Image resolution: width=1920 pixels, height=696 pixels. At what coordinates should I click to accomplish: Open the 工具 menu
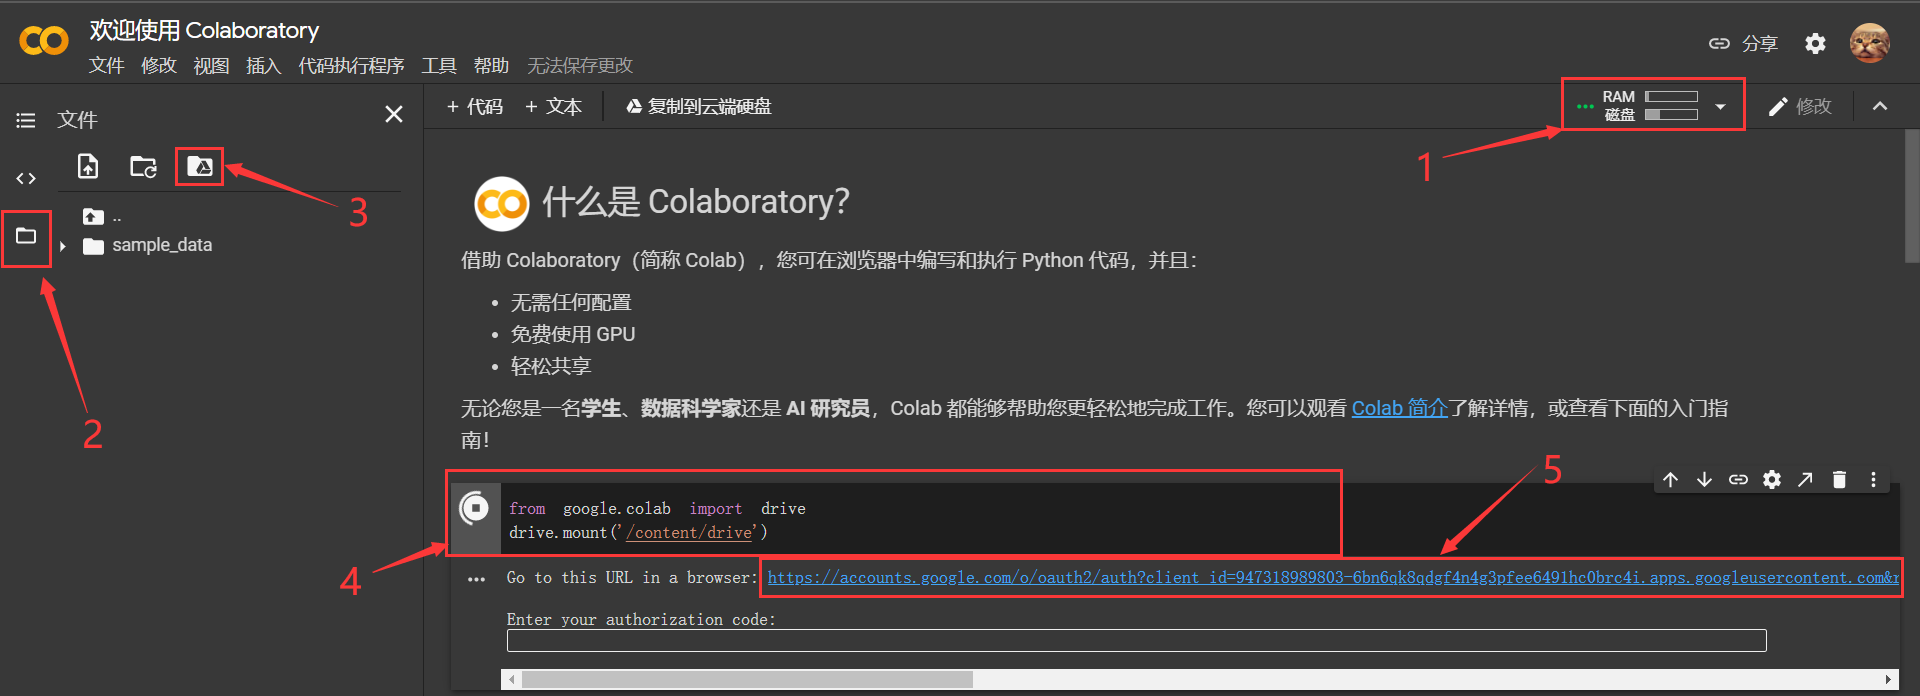pos(439,66)
